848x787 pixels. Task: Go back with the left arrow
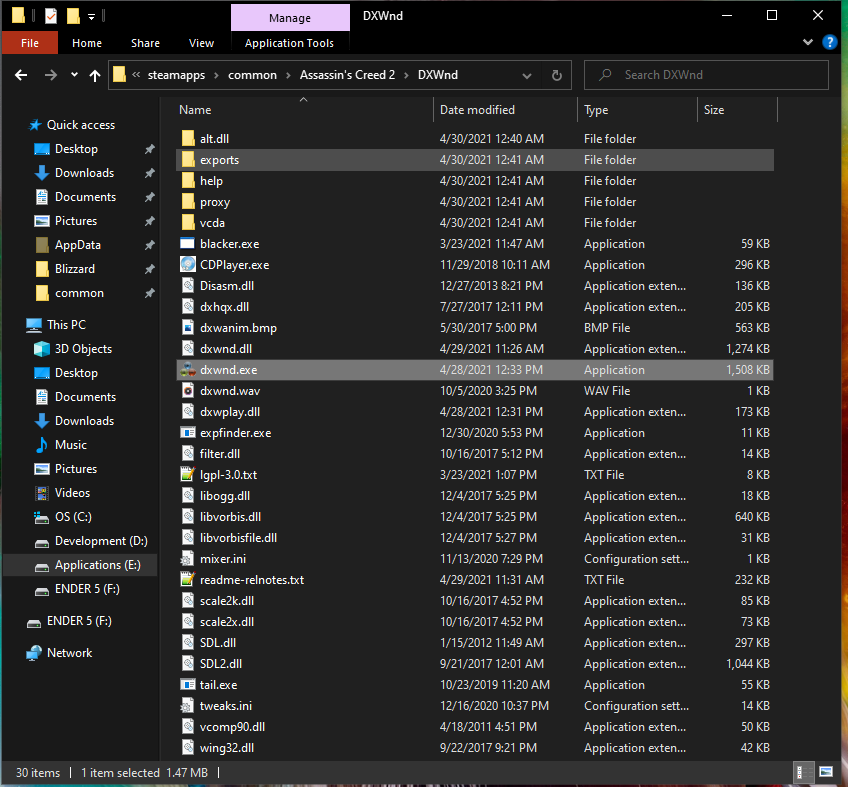pos(21,75)
